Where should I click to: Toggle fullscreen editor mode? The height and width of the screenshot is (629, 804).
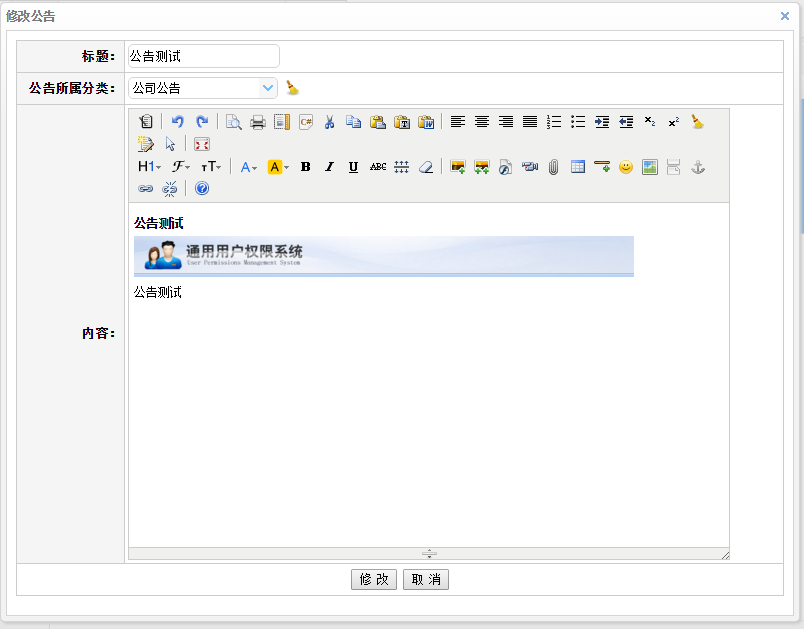point(202,144)
